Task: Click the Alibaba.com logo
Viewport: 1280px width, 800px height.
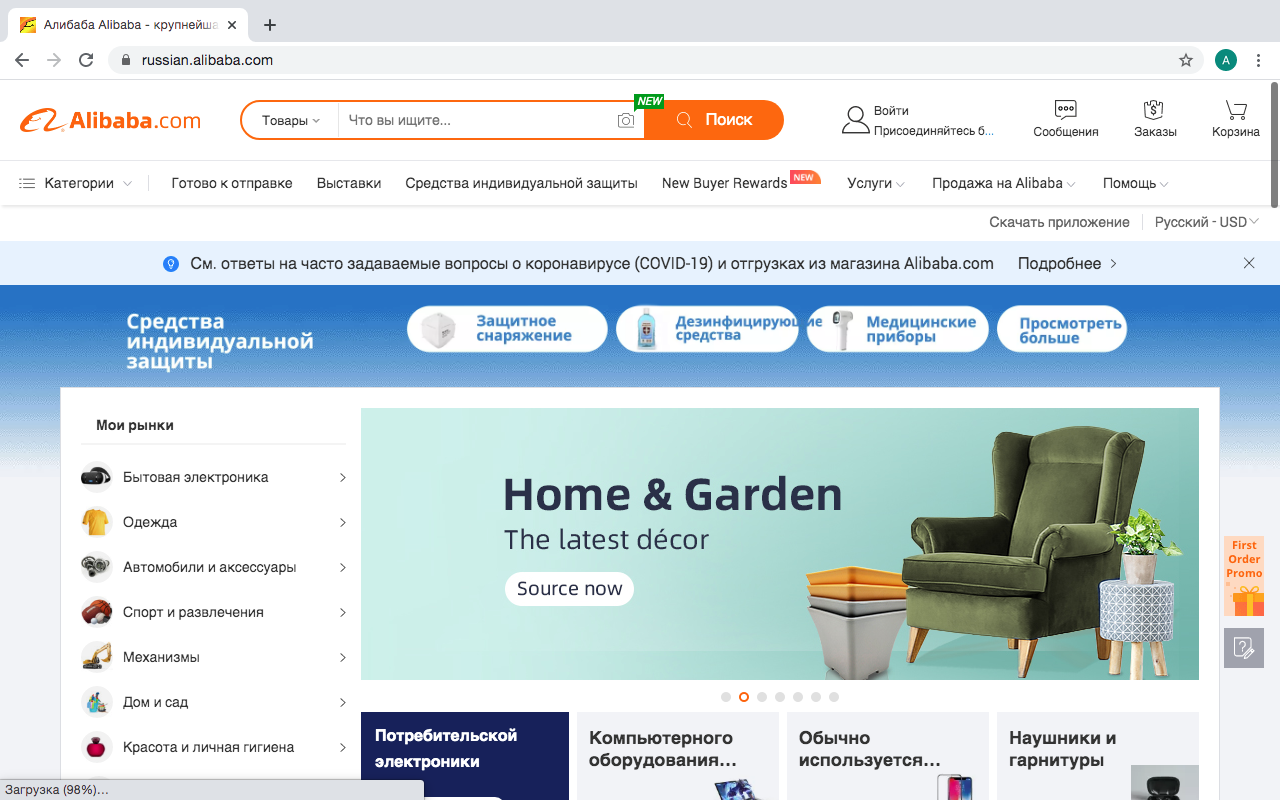Action: (110, 121)
